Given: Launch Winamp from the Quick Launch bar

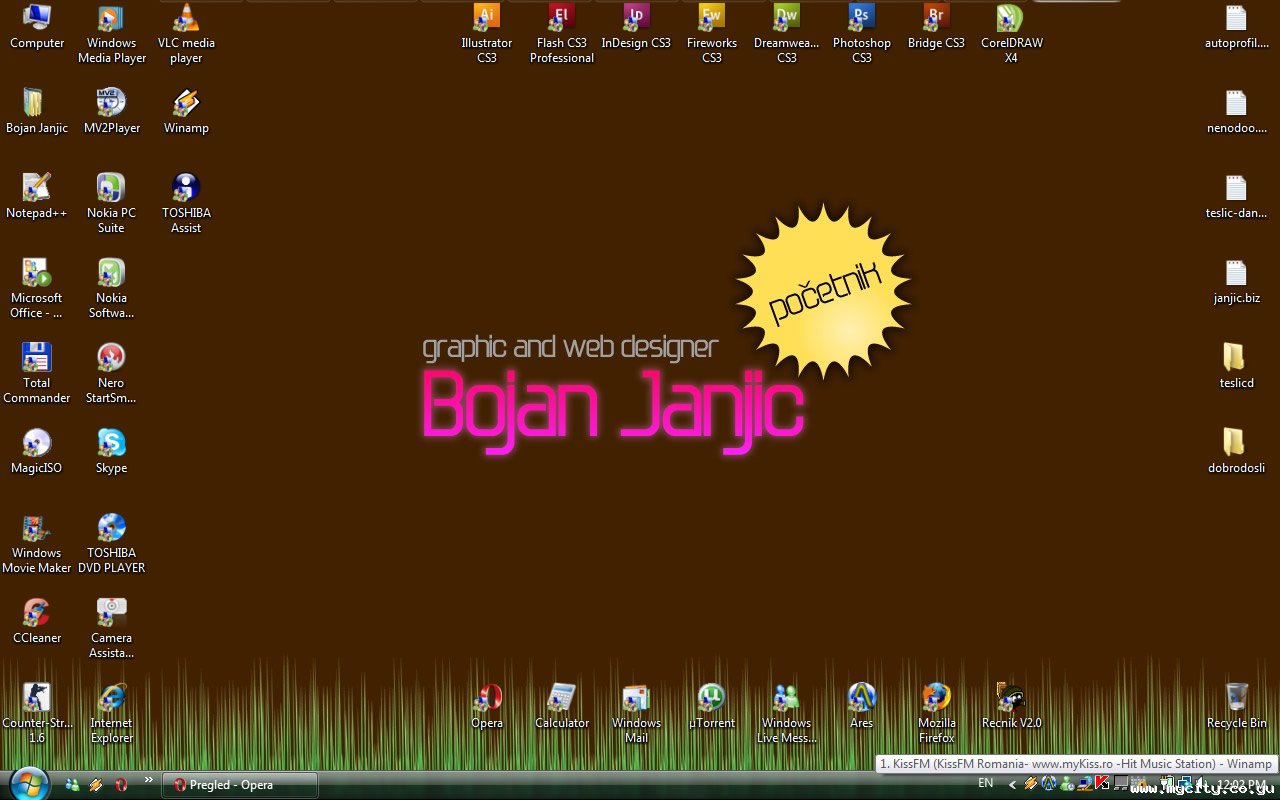Looking at the screenshot, I should coord(96,785).
